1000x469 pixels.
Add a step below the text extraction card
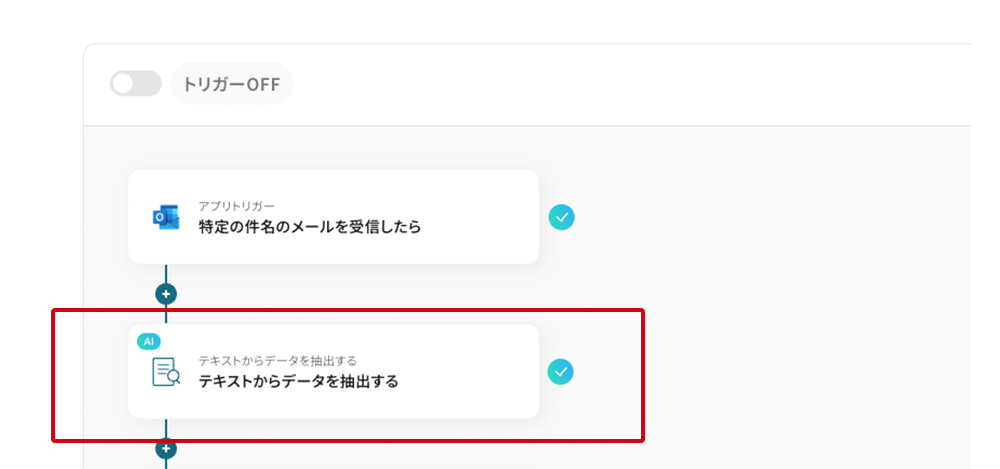[166, 449]
